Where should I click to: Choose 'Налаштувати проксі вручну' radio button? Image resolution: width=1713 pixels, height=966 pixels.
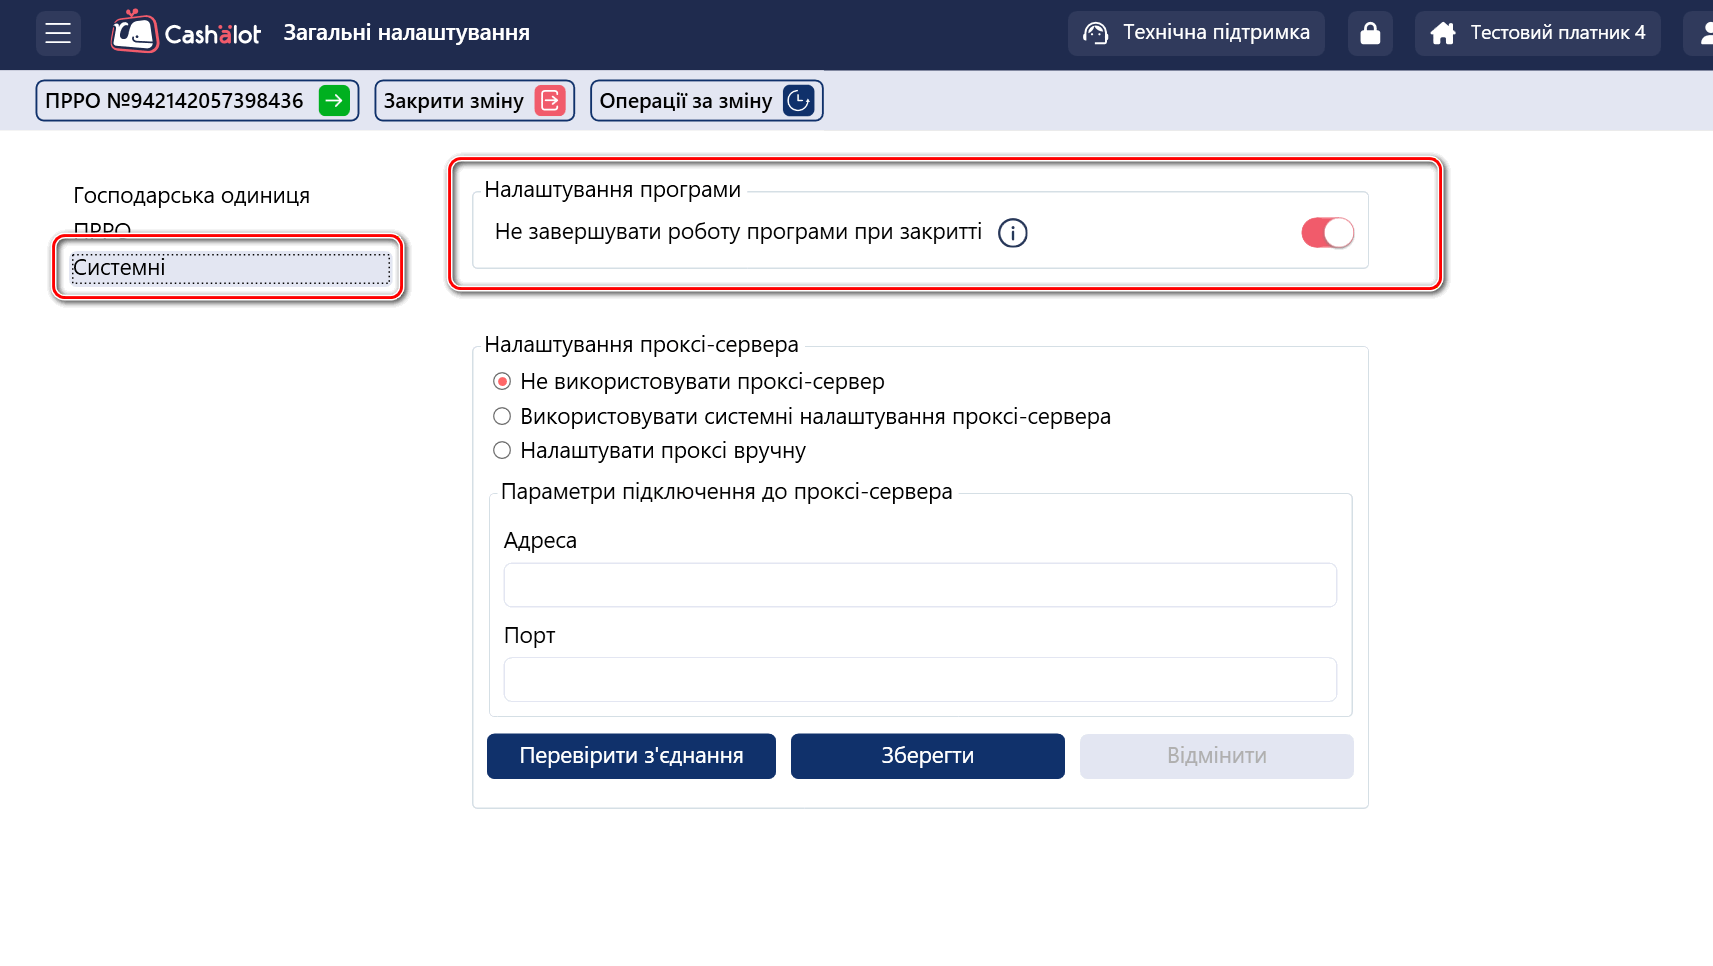pyautogui.click(x=502, y=451)
